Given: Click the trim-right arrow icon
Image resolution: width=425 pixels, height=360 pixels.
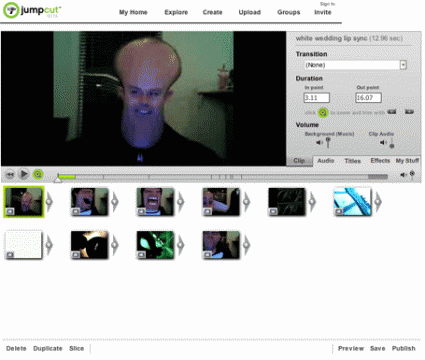Looking at the screenshot, I should [x=409, y=112].
